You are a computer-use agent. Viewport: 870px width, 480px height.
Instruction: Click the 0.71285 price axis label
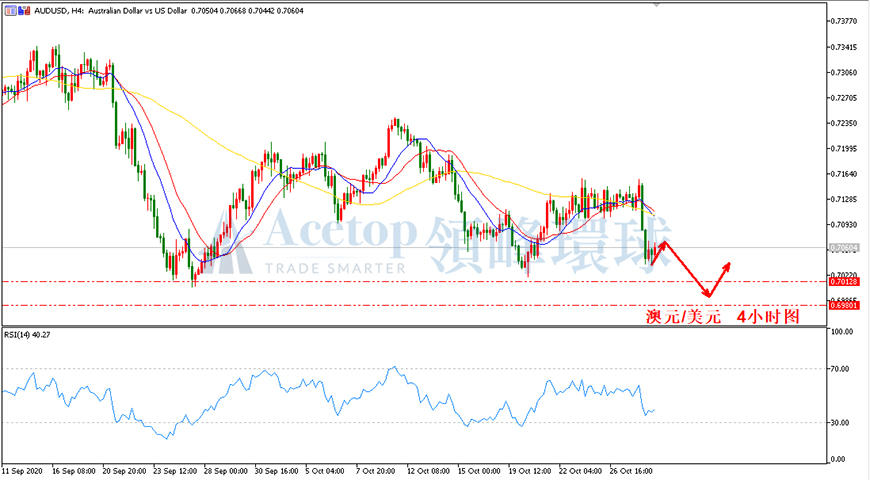pyautogui.click(x=844, y=199)
